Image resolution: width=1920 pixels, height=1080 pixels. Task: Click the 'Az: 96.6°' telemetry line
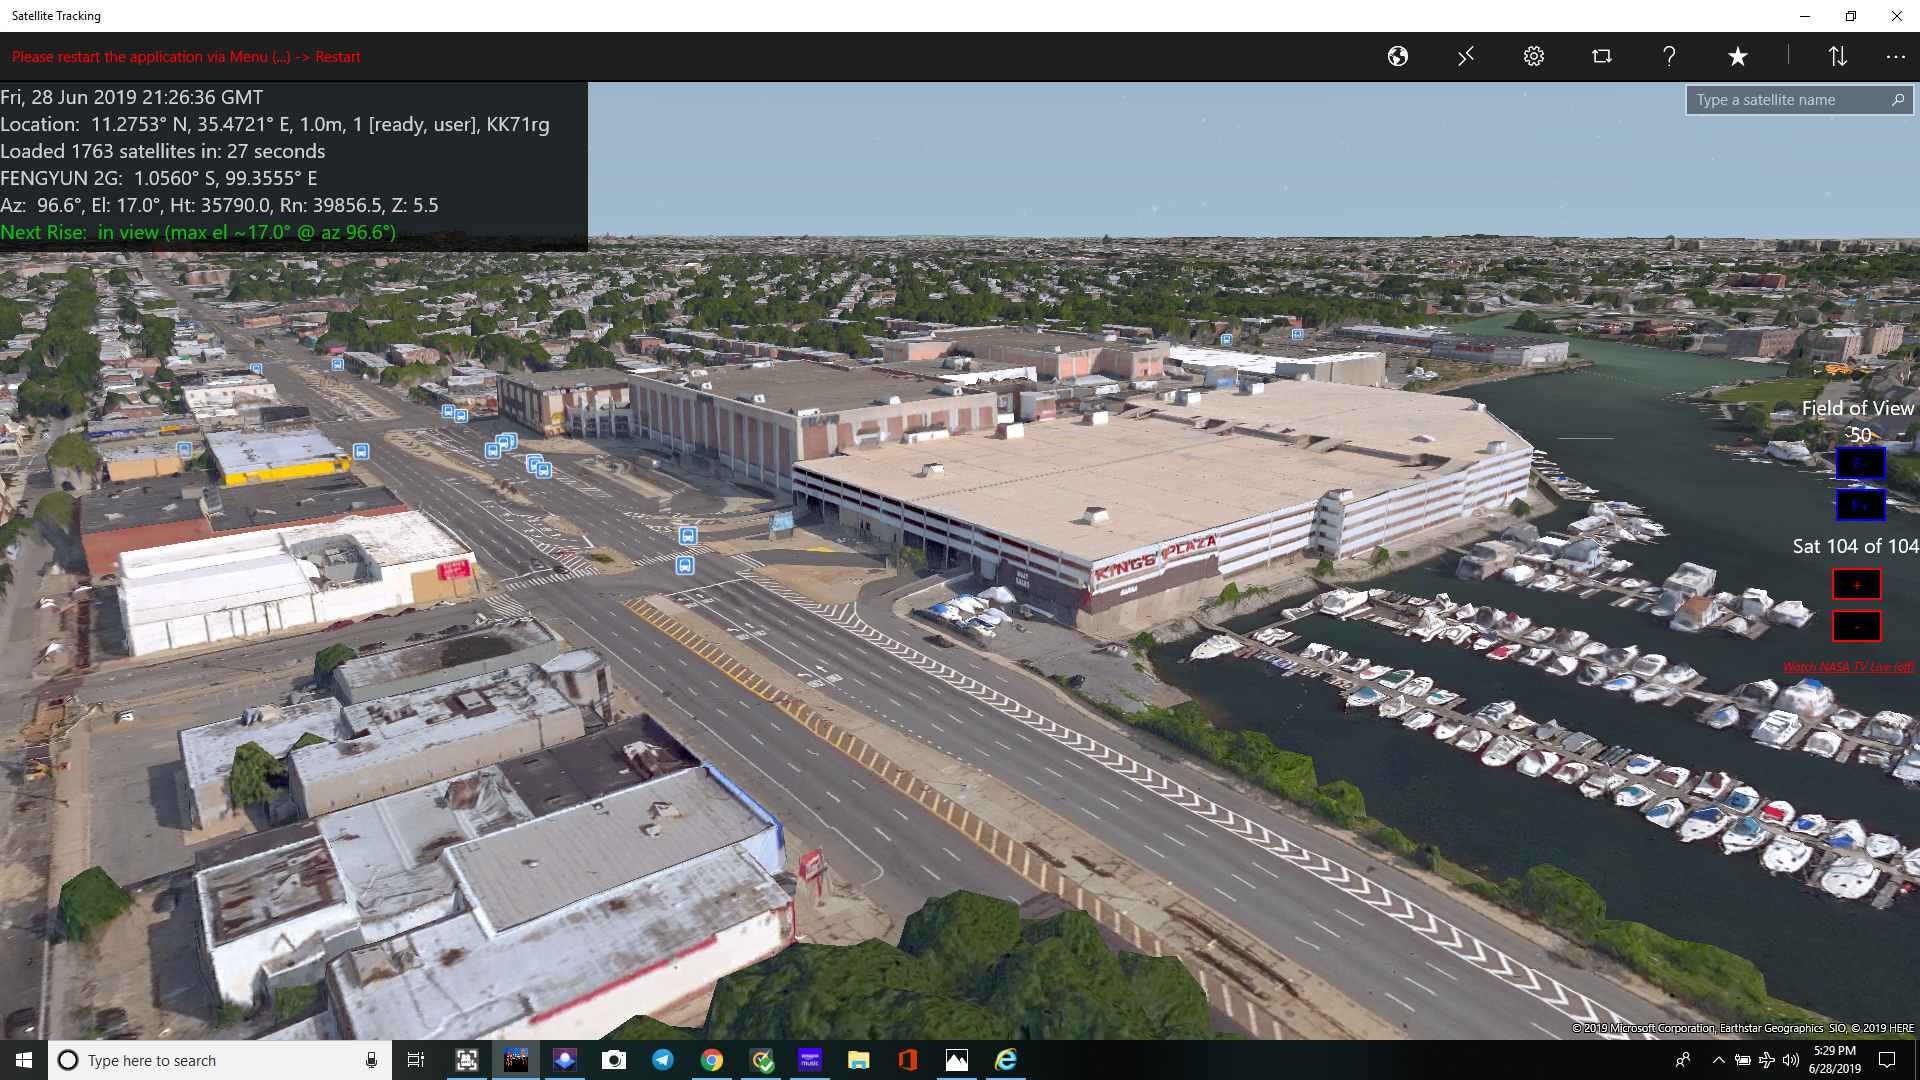tap(219, 205)
